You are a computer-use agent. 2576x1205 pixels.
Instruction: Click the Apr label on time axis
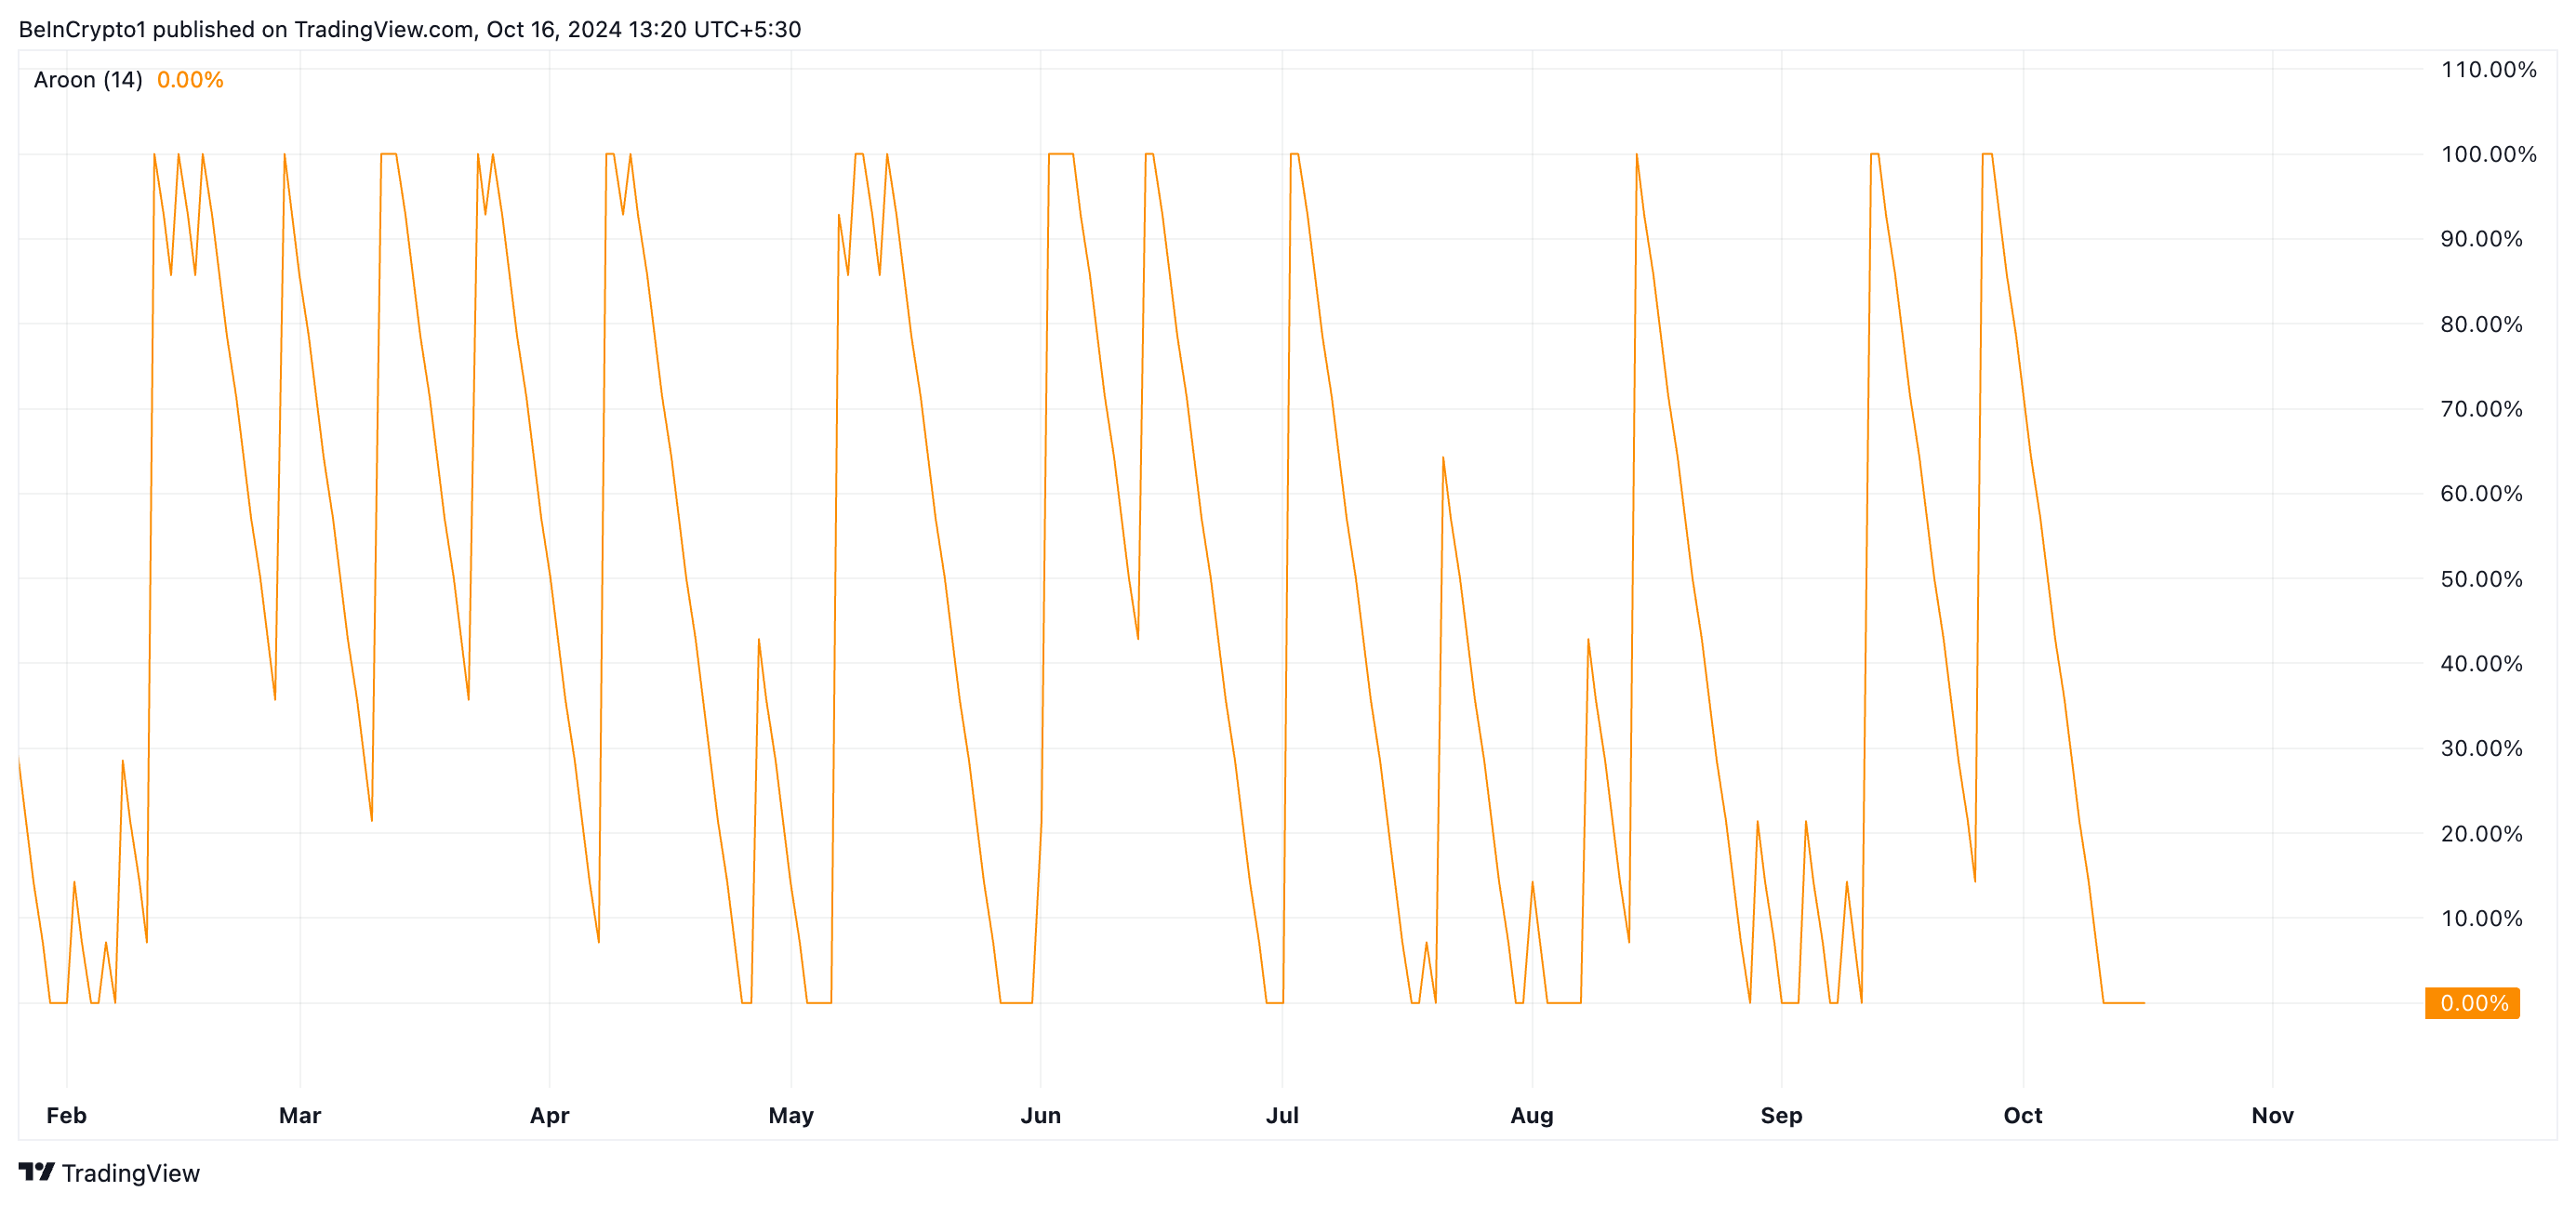(x=549, y=1115)
